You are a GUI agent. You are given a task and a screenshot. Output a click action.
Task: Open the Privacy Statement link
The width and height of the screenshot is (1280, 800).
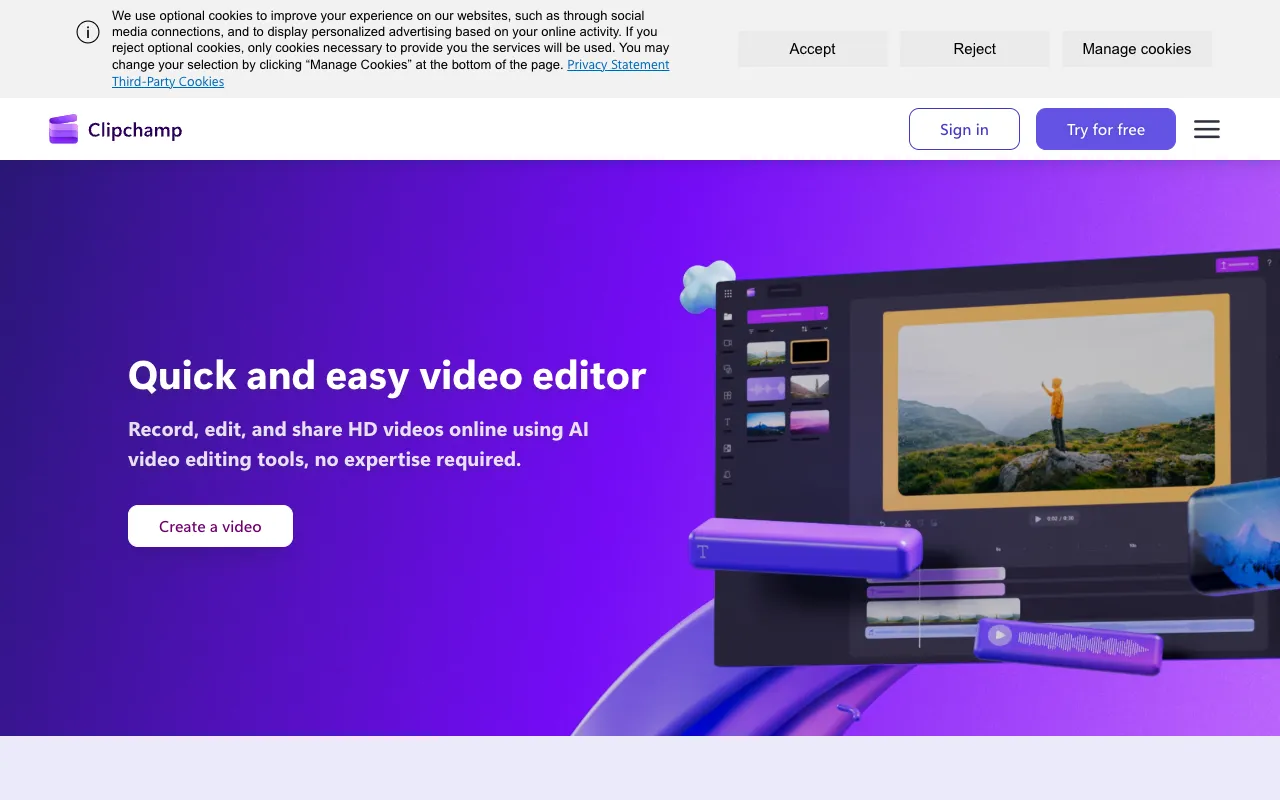[x=618, y=64]
